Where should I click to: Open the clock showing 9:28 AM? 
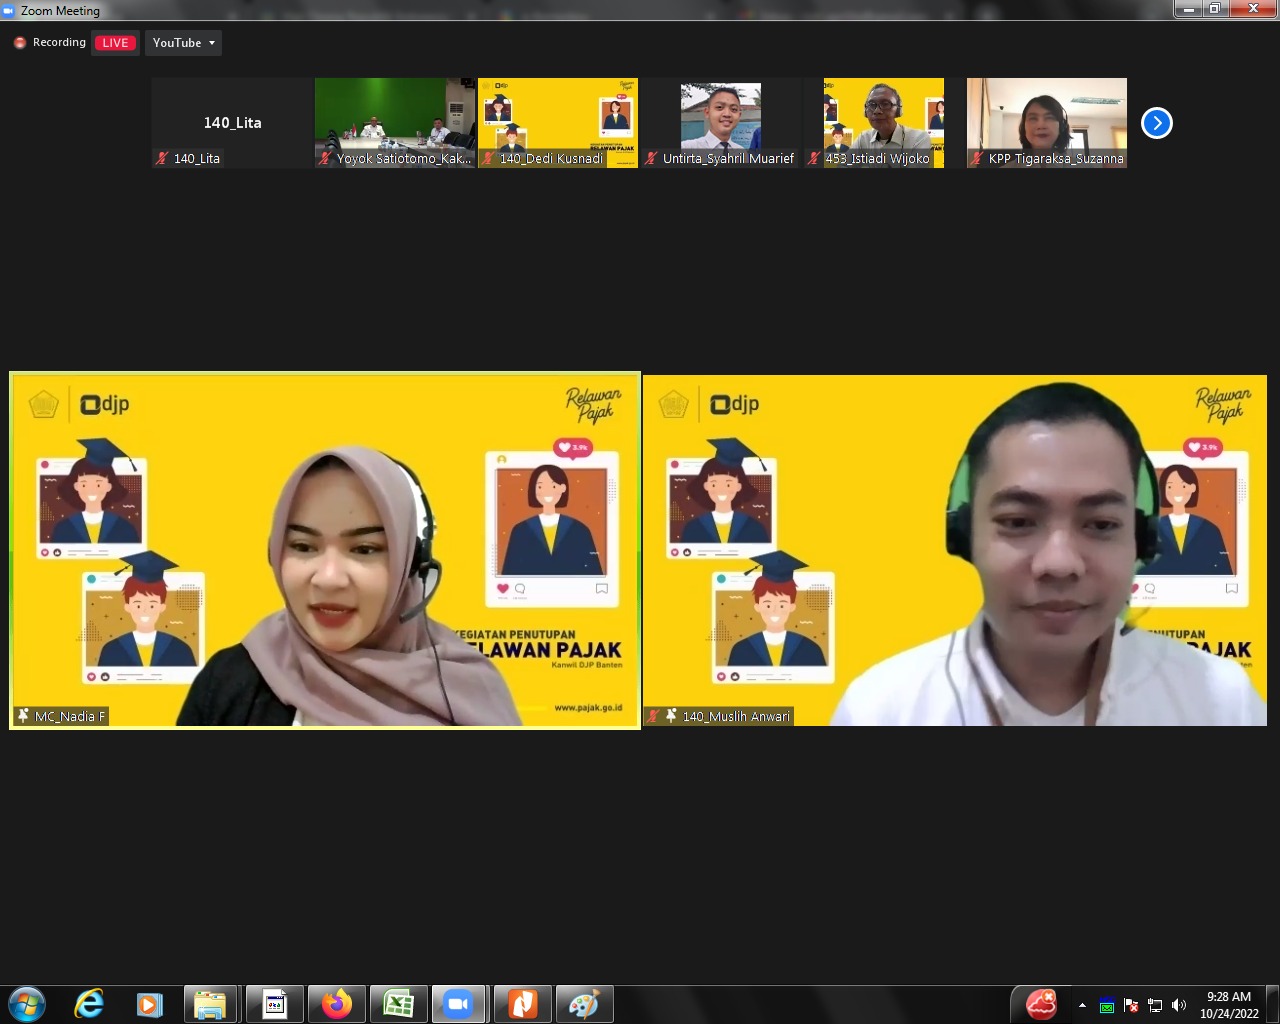pyautogui.click(x=1229, y=1004)
